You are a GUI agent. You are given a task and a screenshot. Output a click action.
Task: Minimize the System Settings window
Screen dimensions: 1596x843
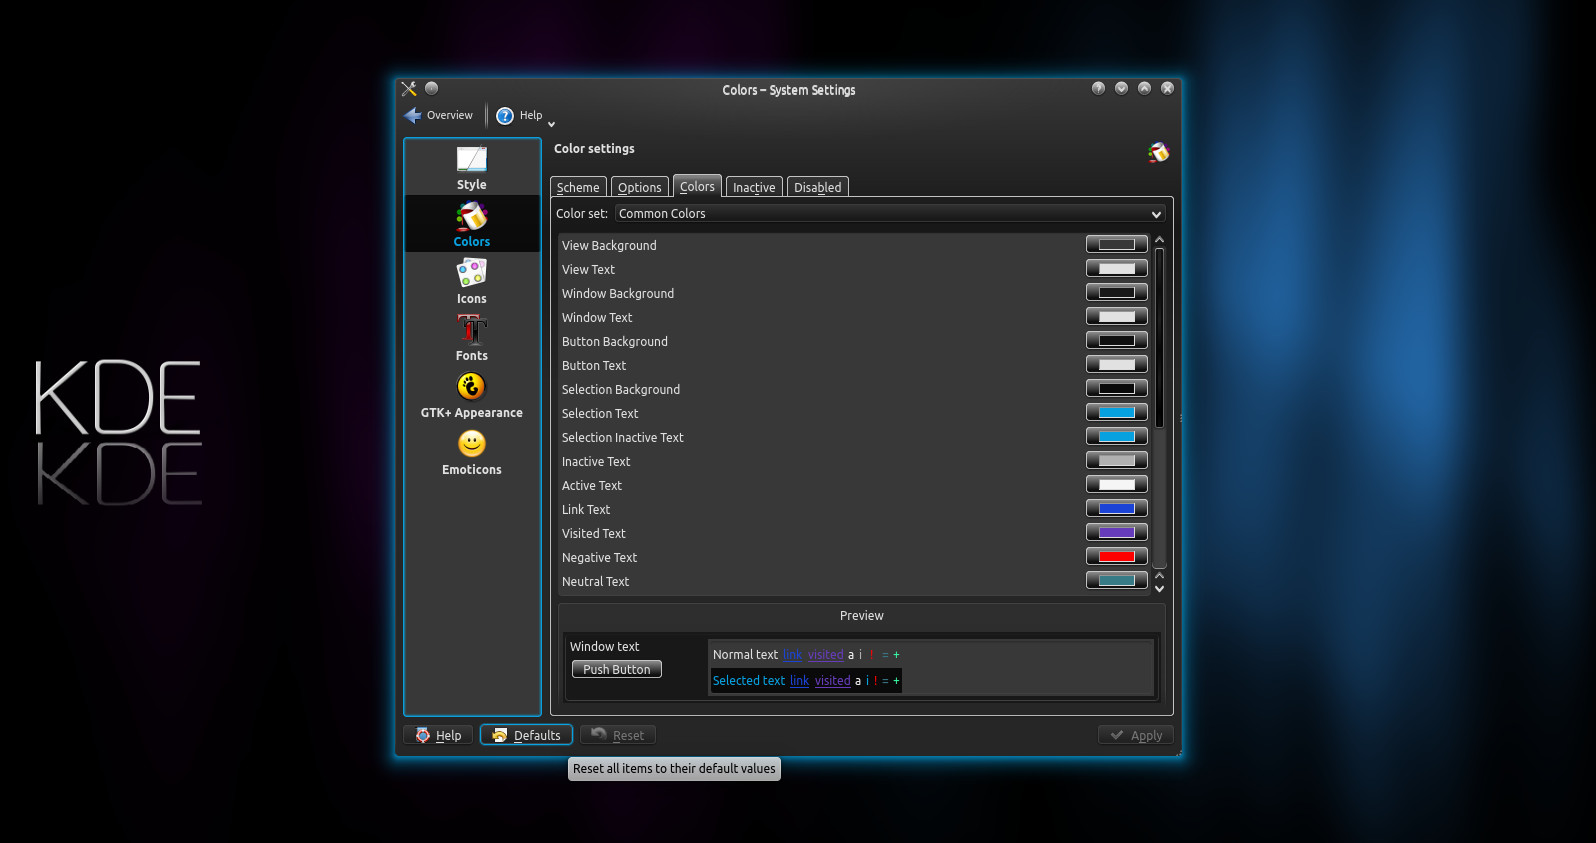(x=1121, y=88)
